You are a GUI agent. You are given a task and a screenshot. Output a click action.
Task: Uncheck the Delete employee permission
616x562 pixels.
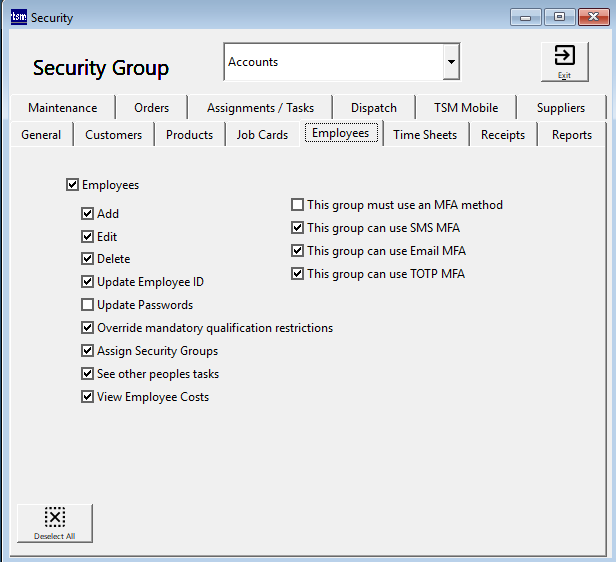click(x=88, y=259)
